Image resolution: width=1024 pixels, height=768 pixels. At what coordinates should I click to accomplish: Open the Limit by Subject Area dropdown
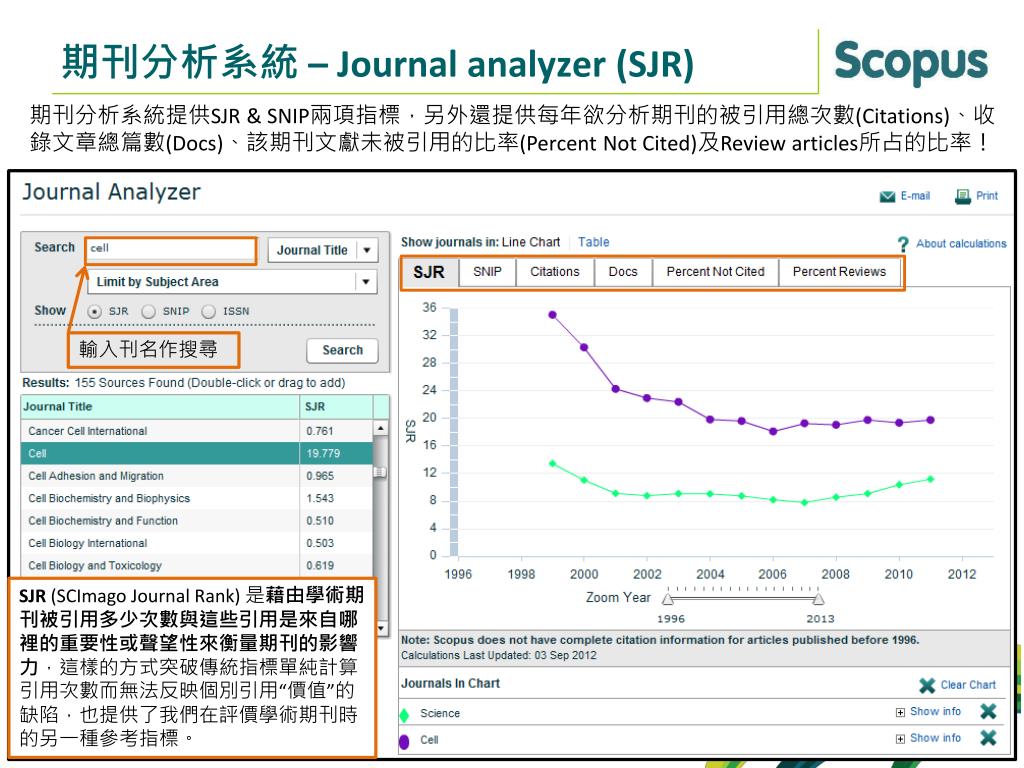pyautogui.click(x=232, y=282)
